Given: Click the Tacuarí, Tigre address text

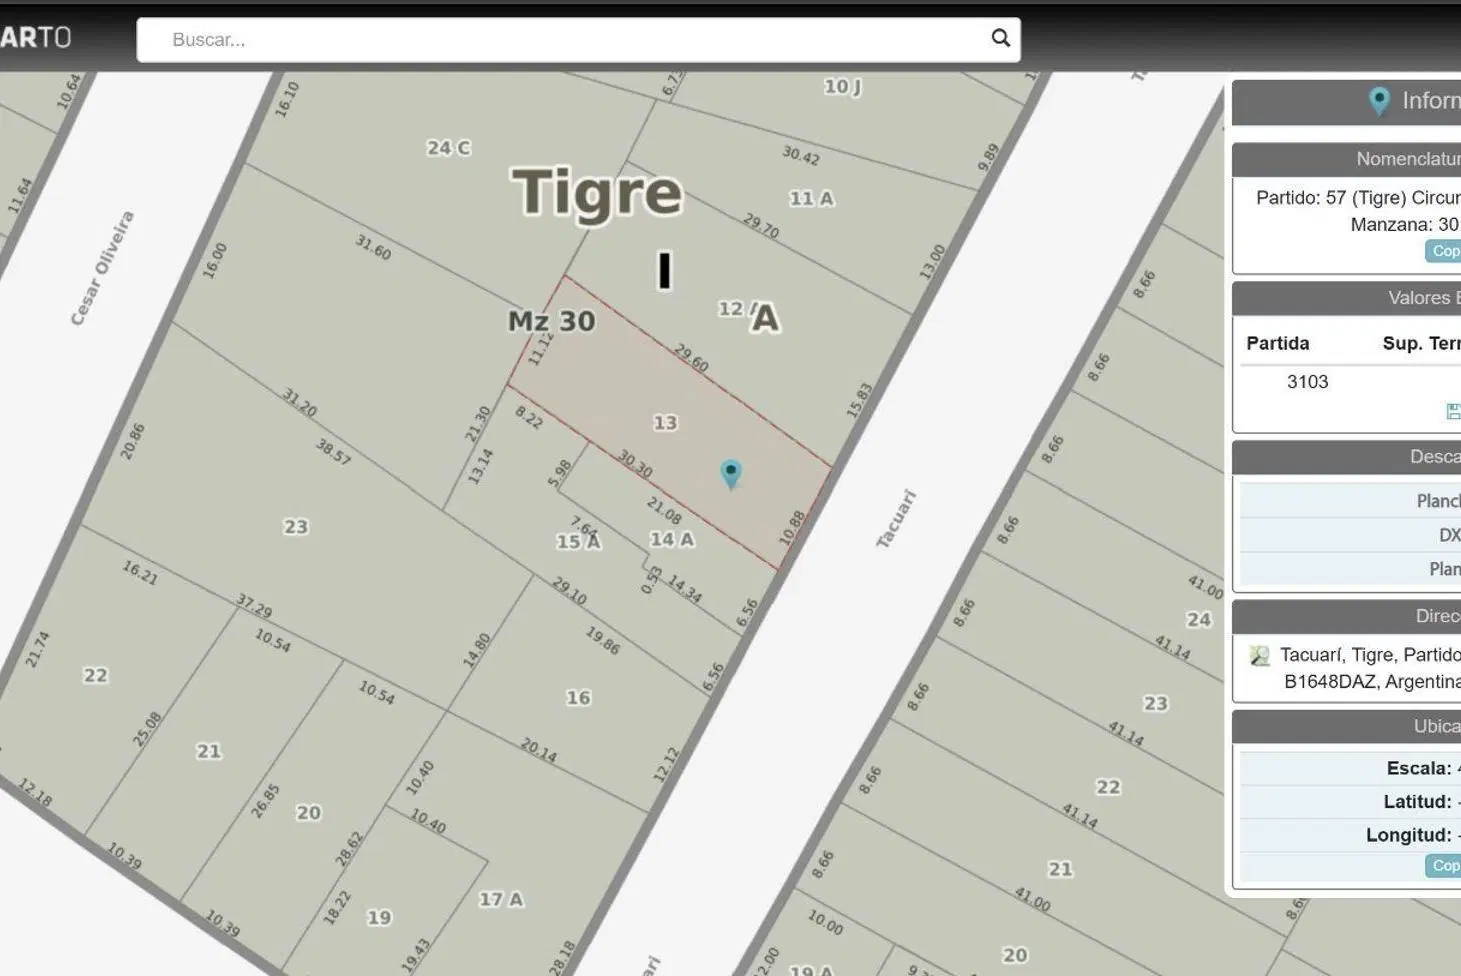Looking at the screenshot, I should coord(1370,668).
